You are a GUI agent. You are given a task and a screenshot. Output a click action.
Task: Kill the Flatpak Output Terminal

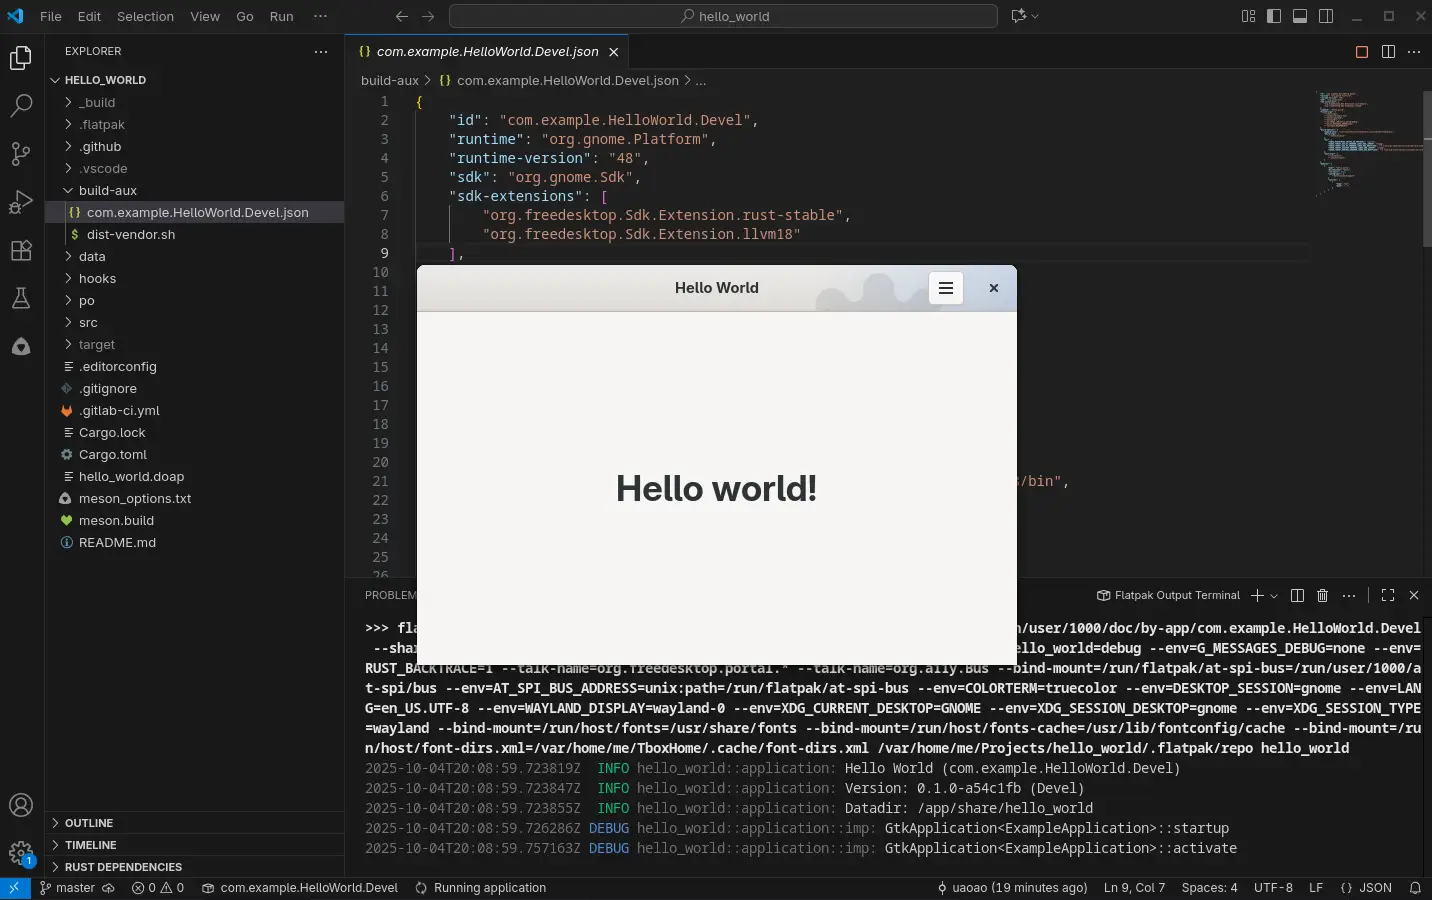1322,595
